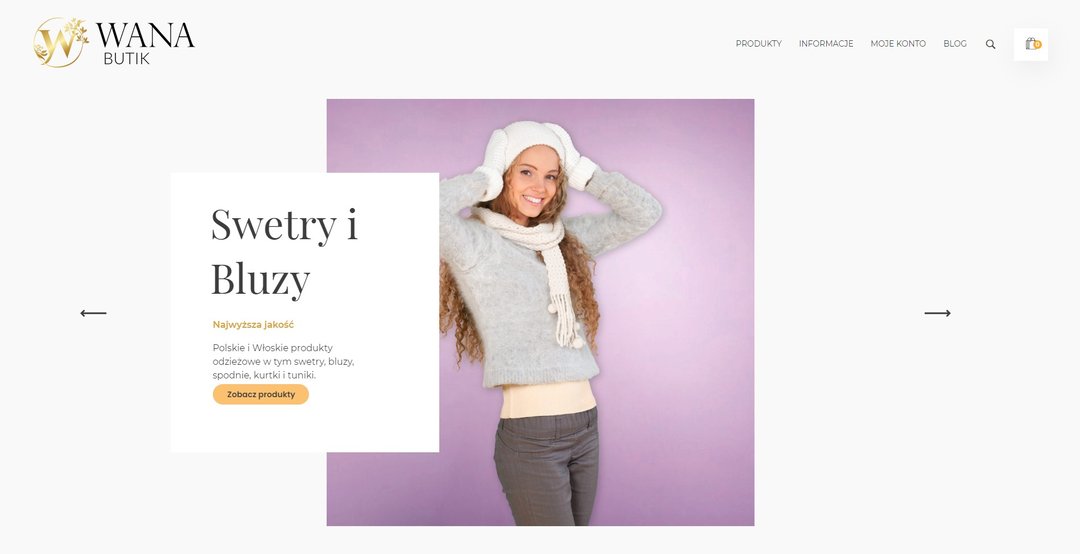Go to MOJE KONTO page
This screenshot has height=554, width=1080.
pyautogui.click(x=898, y=43)
